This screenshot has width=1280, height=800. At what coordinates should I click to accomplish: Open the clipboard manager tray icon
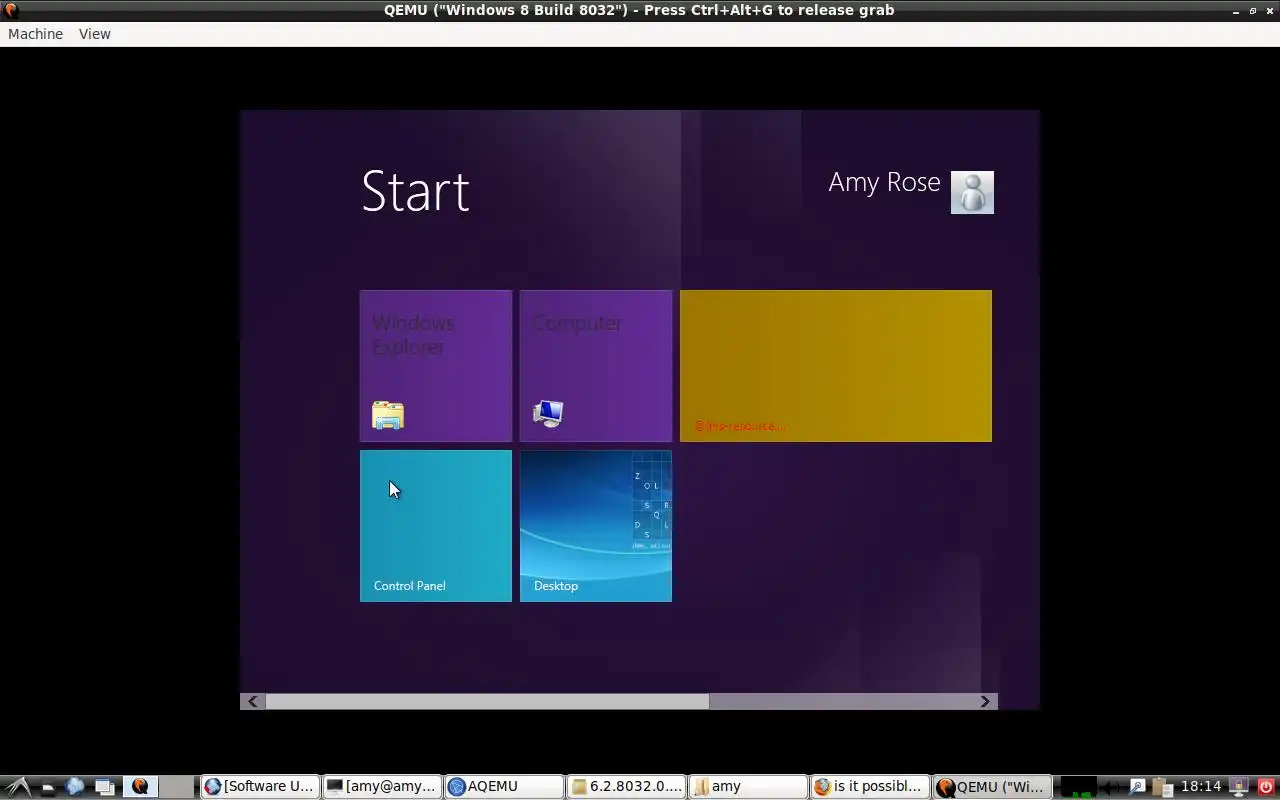(x=1162, y=787)
